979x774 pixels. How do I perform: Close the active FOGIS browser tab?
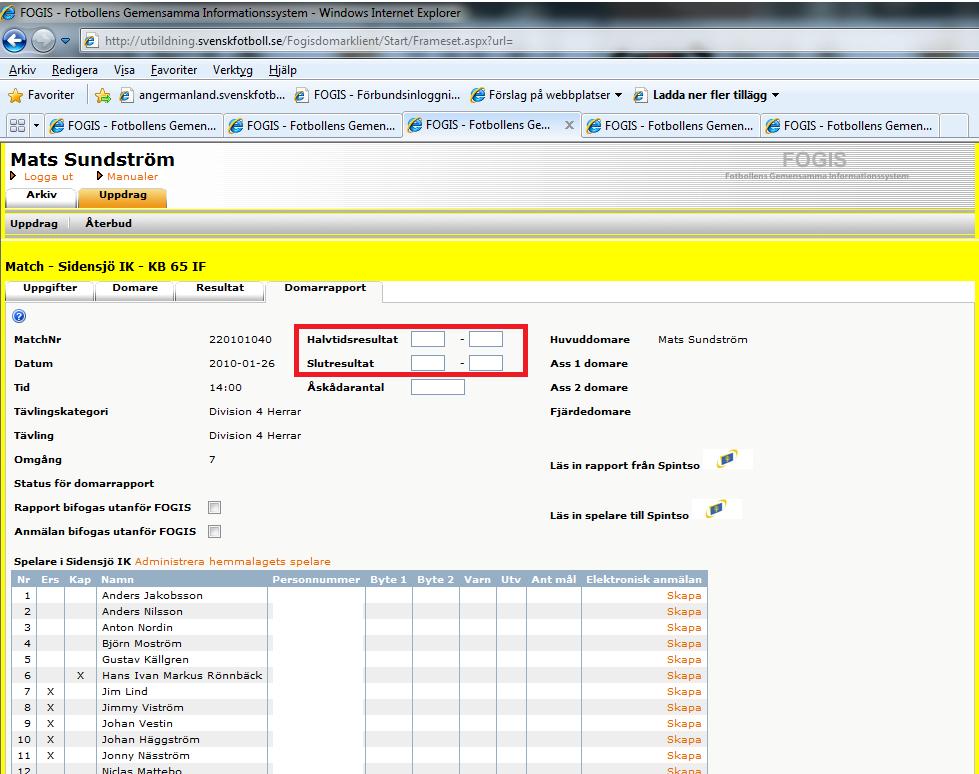(569, 125)
